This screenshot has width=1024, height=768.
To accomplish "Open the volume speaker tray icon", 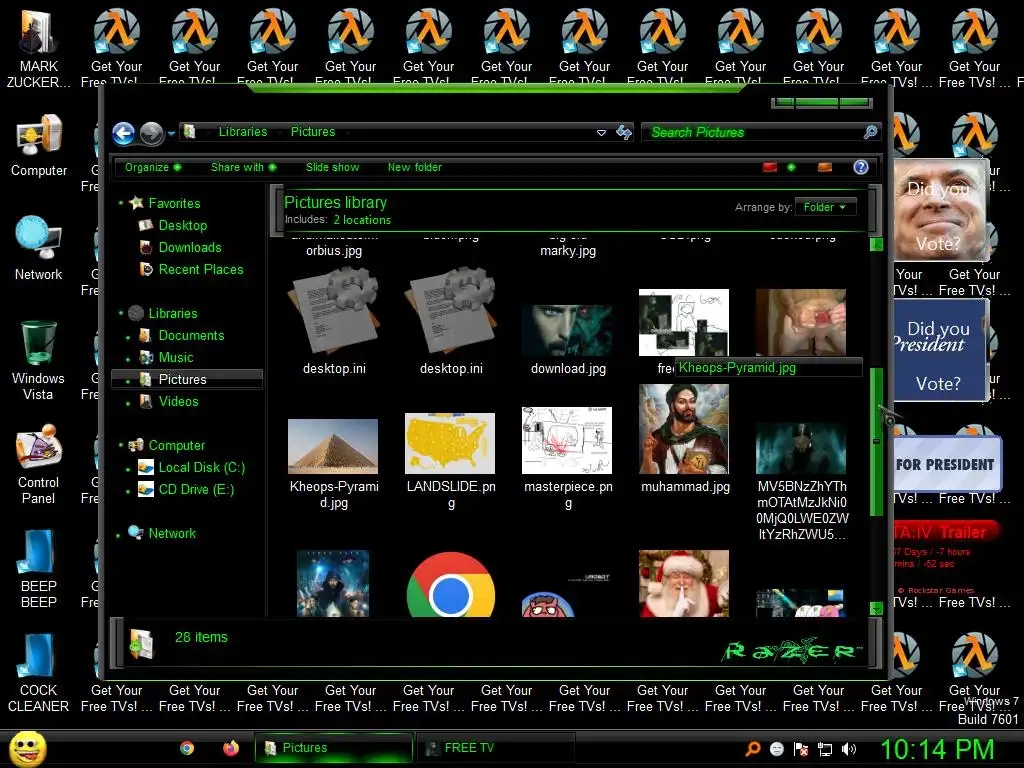I will click(849, 749).
